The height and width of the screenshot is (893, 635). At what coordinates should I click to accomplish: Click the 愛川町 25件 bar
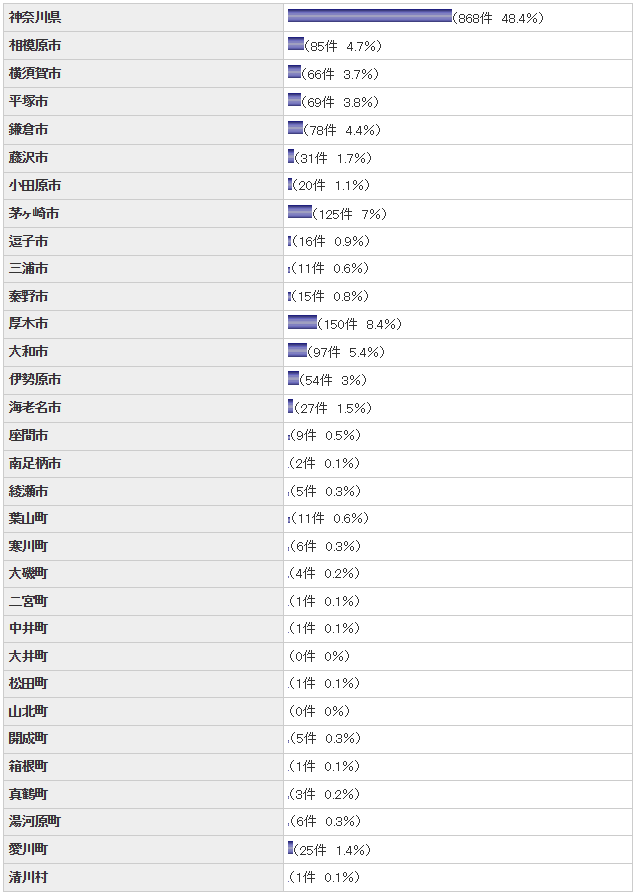tap(290, 848)
